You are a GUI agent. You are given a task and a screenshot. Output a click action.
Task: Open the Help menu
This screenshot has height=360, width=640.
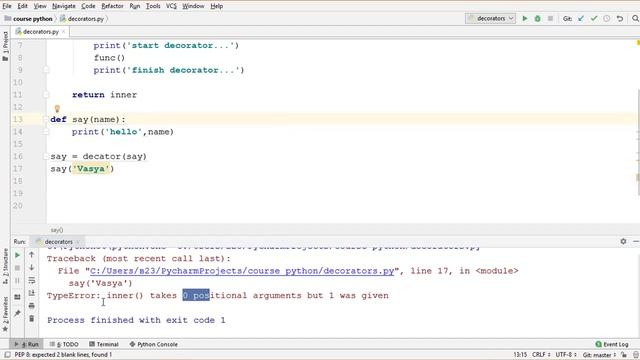[217, 6]
